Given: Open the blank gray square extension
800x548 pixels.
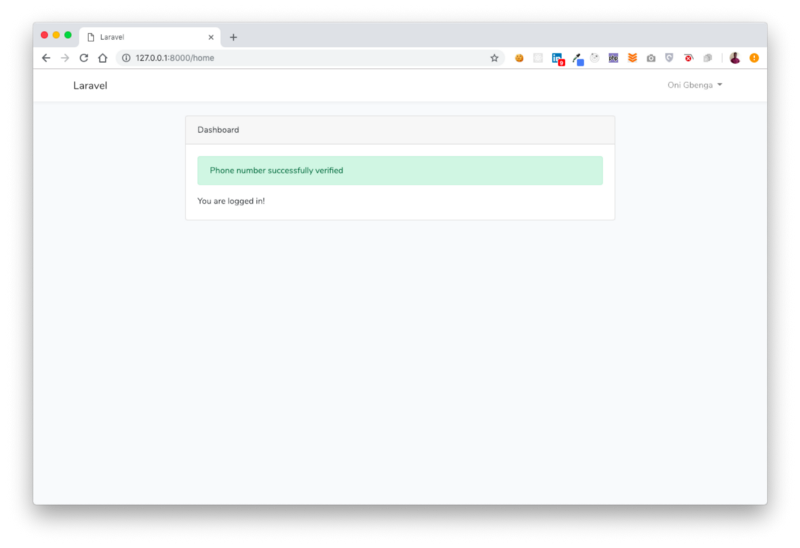Looking at the screenshot, I should tap(538, 58).
